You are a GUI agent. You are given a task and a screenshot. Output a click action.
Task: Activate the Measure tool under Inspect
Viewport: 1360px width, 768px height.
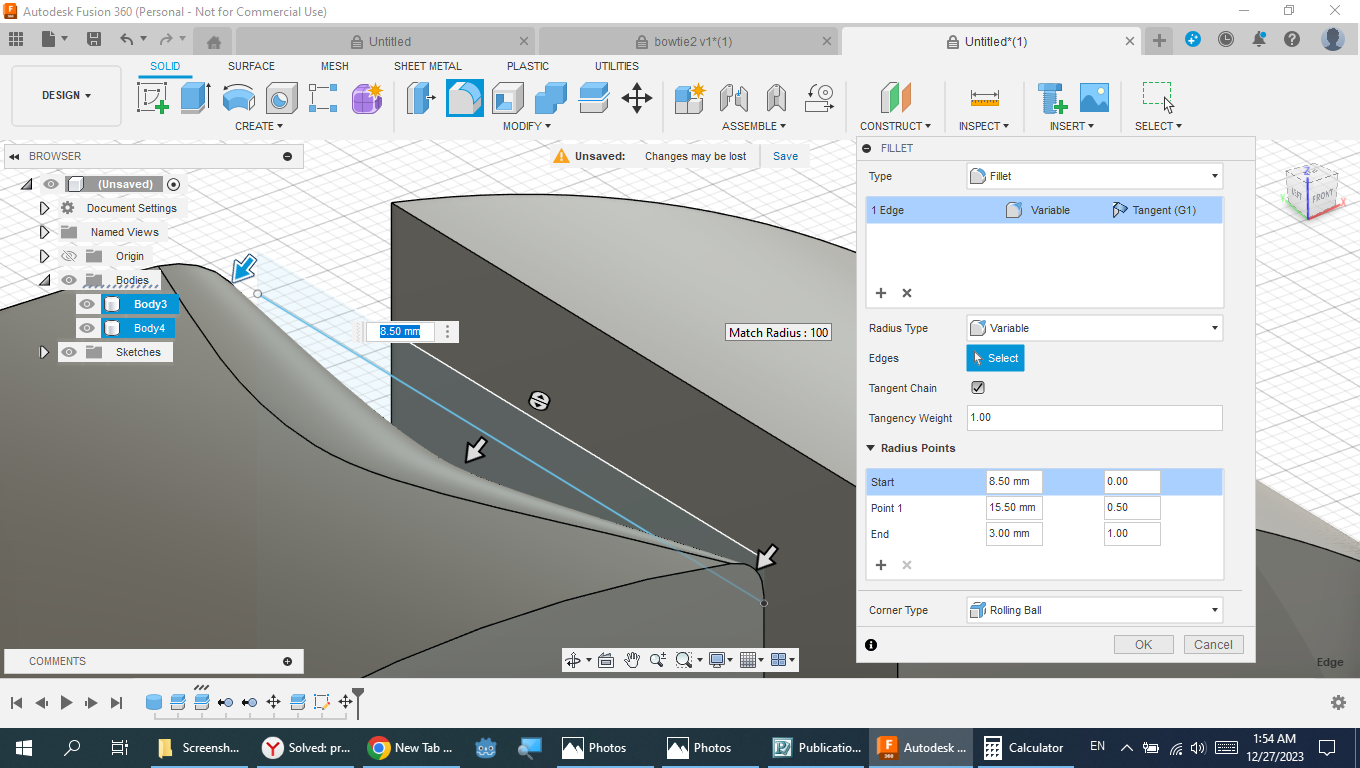tap(984, 98)
